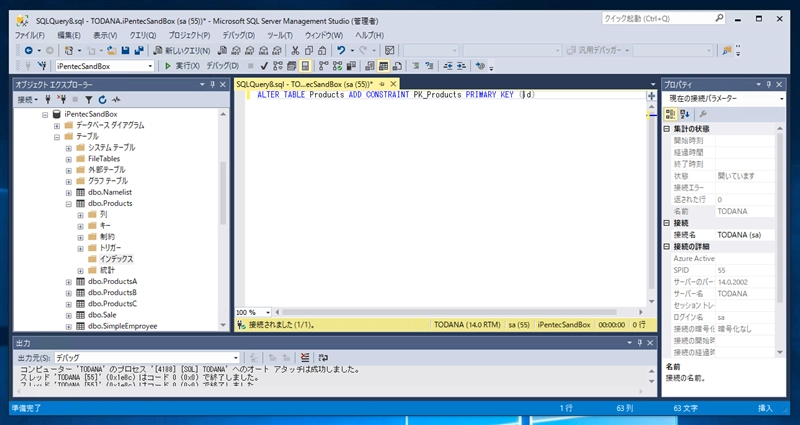Click the pin icon on query tab

383,84
